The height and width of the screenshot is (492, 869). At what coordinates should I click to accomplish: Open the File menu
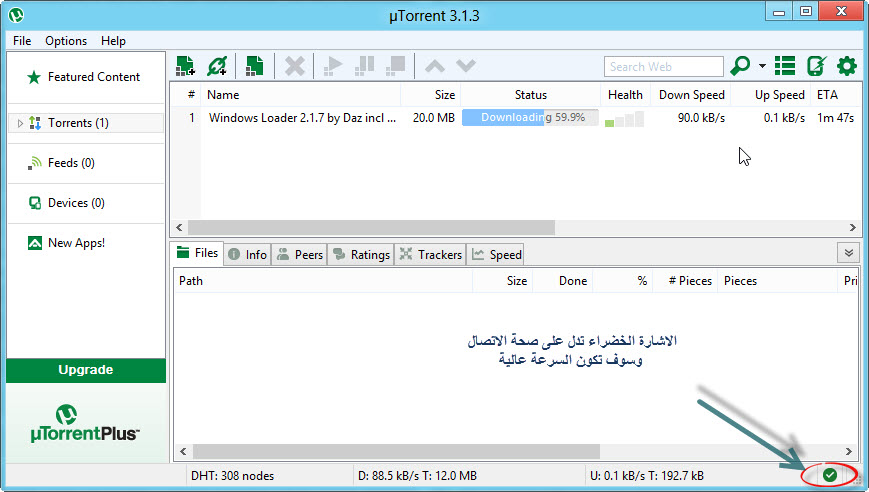pyautogui.click(x=22, y=41)
